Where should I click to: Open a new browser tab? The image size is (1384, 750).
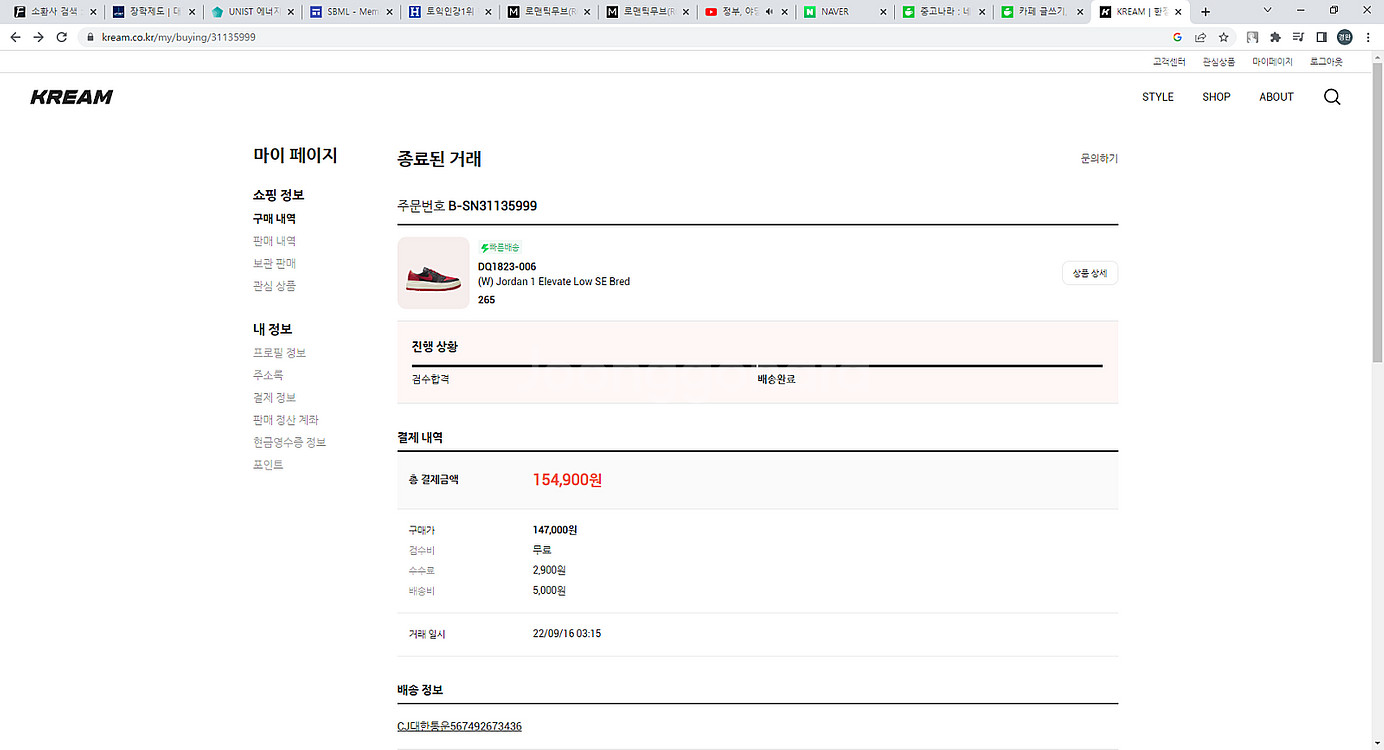pos(1205,12)
